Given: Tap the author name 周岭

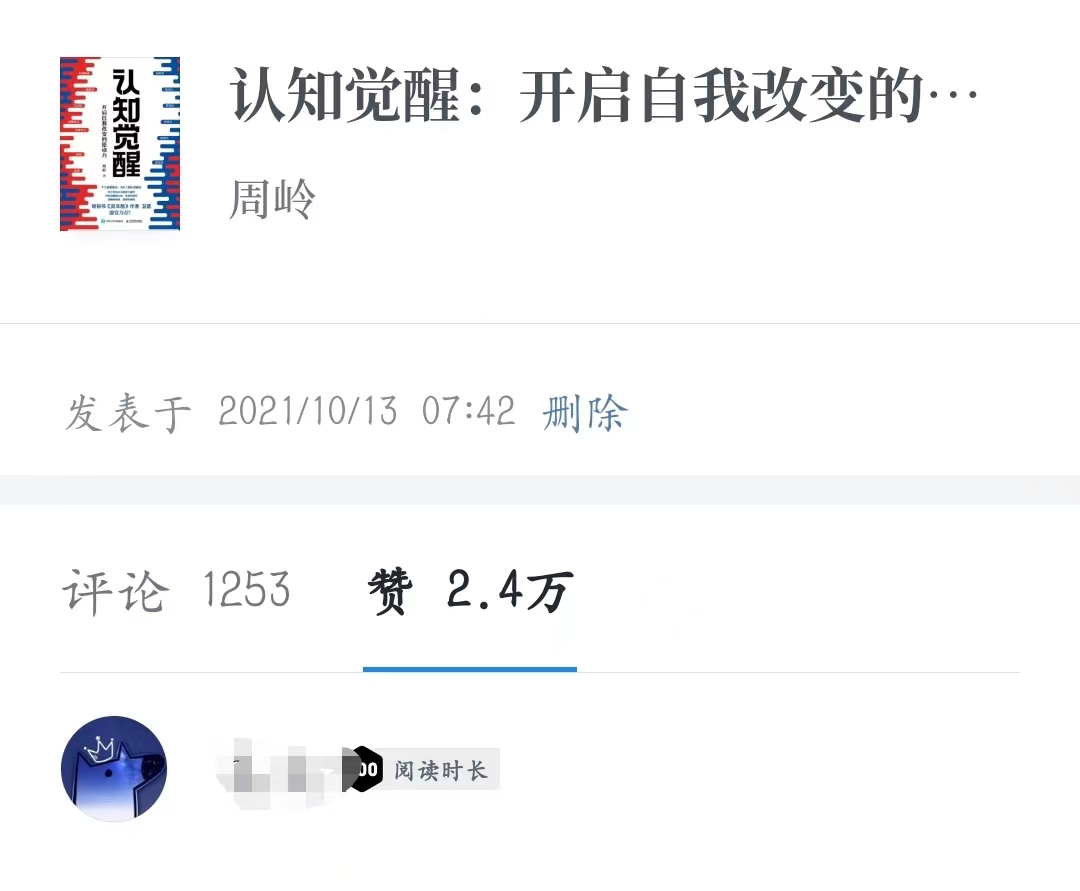Looking at the screenshot, I should click(x=272, y=199).
